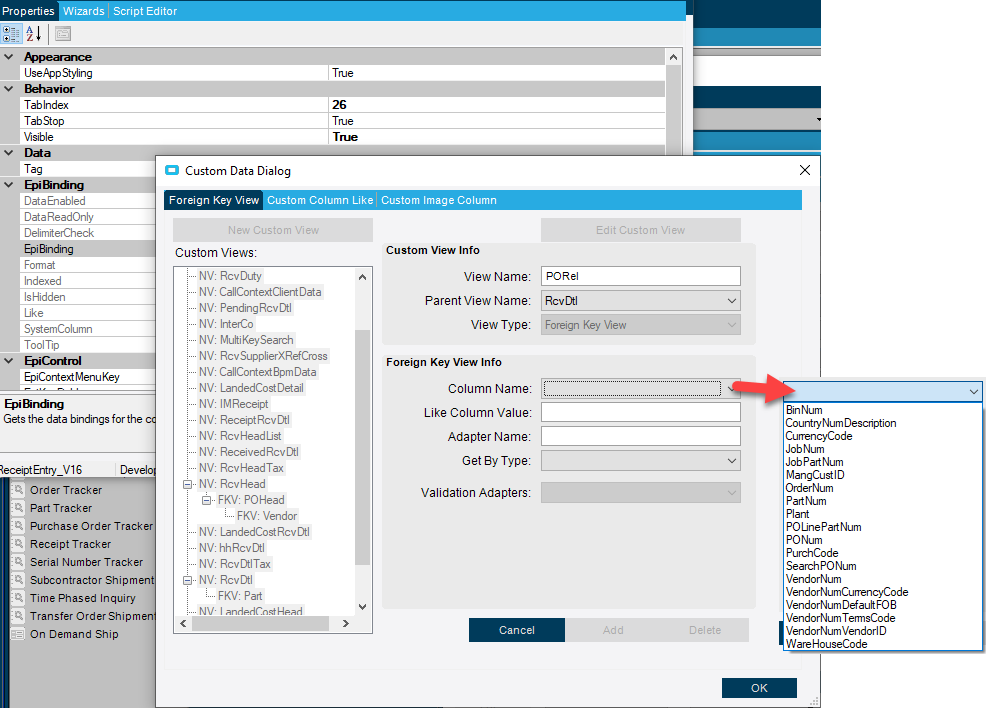Open the Get By Type dropdown
The image size is (986, 708).
(x=732, y=461)
